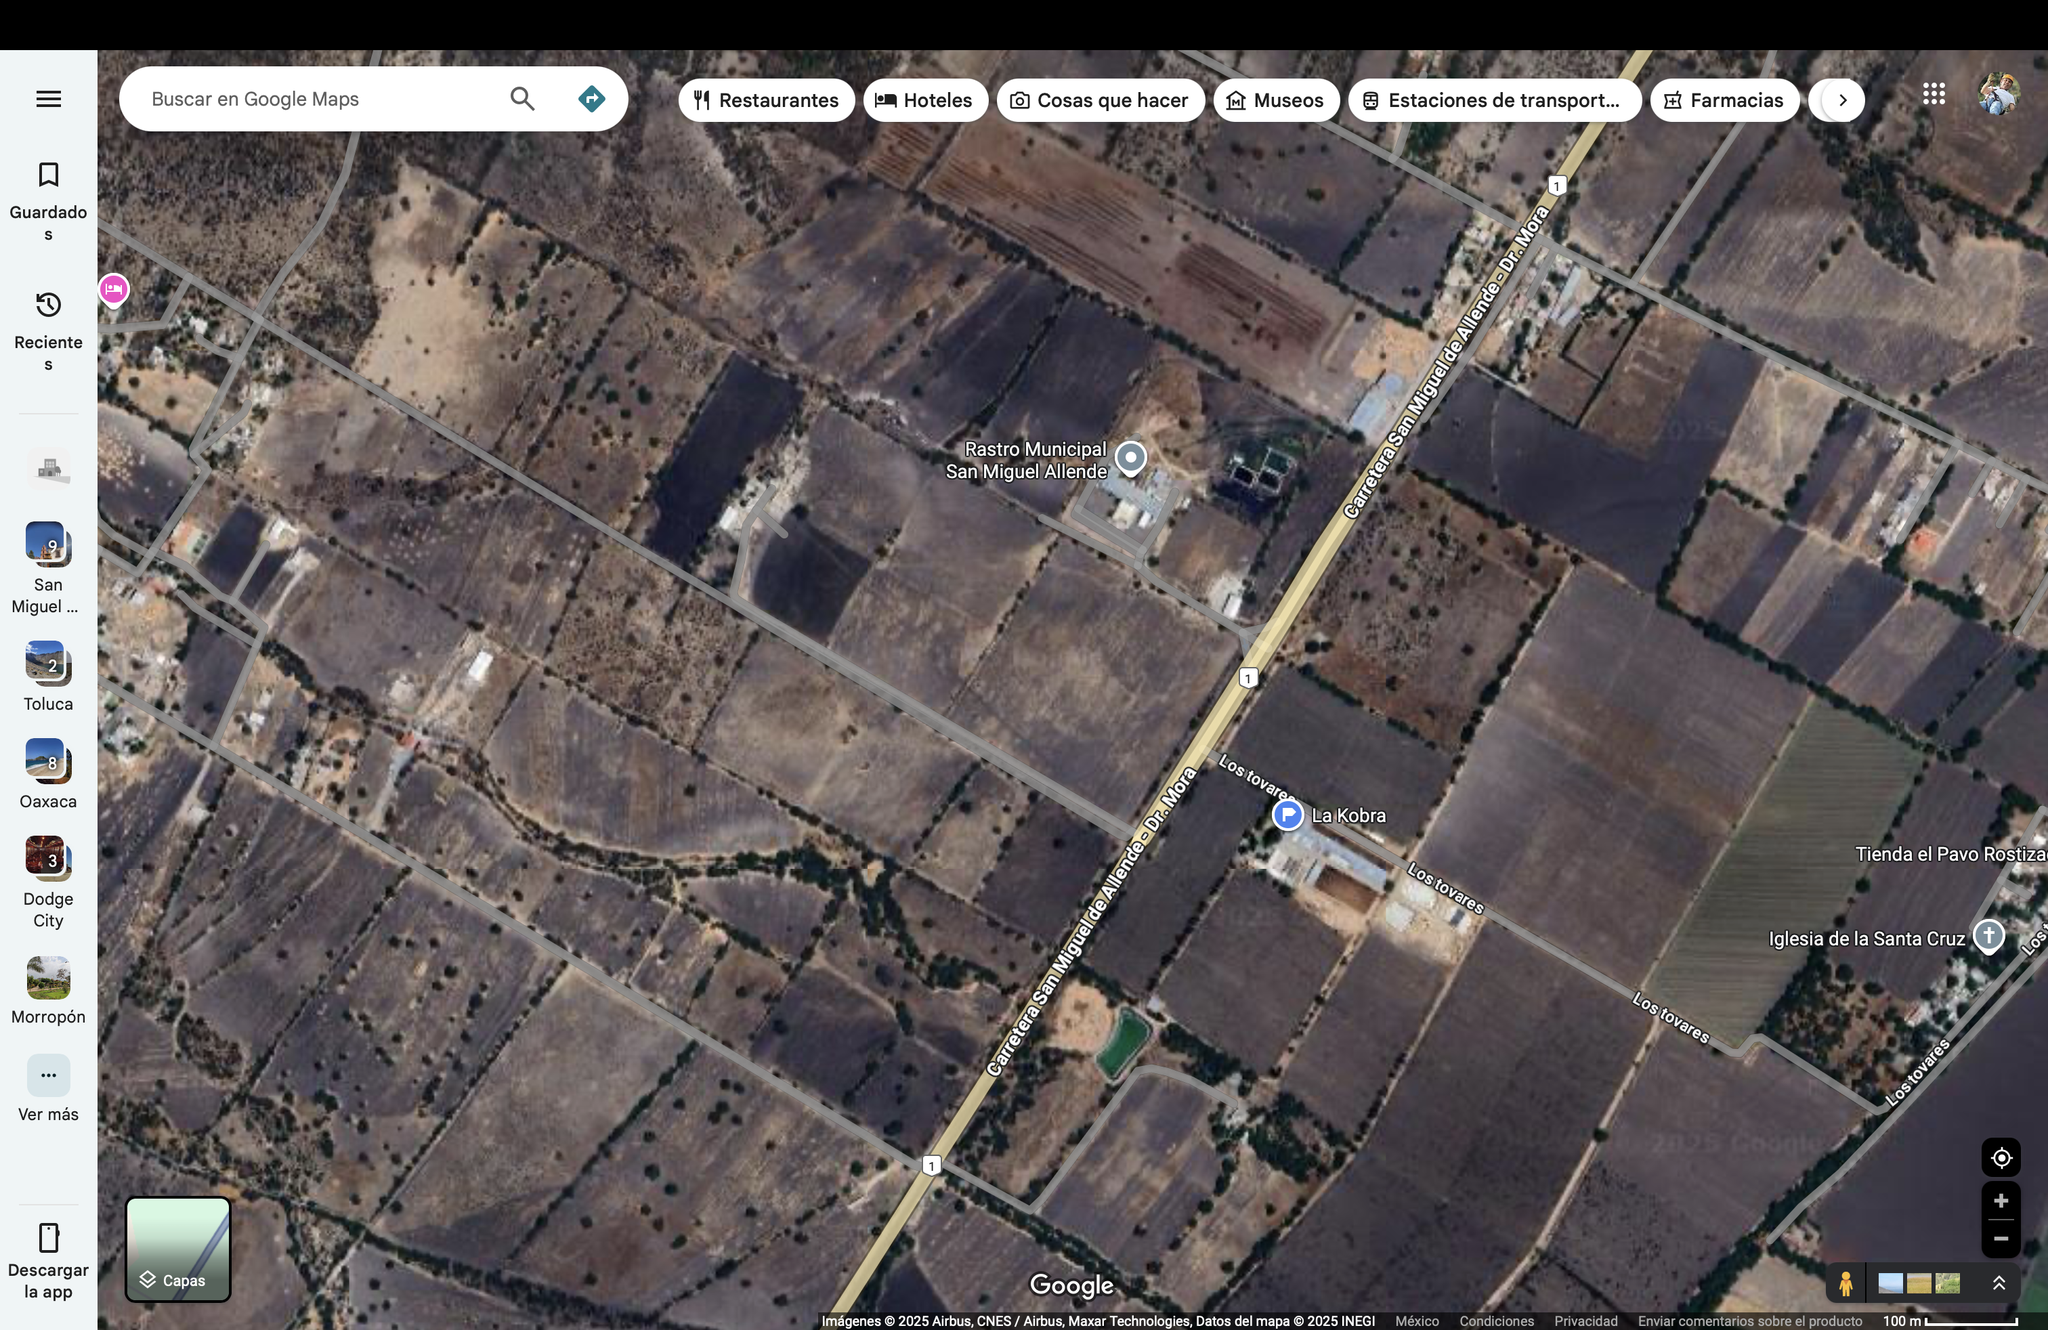The image size is (2048, 1330).
Task: Click the search magnifier icon
Action: pyautogui.click(x=522, y=99)
